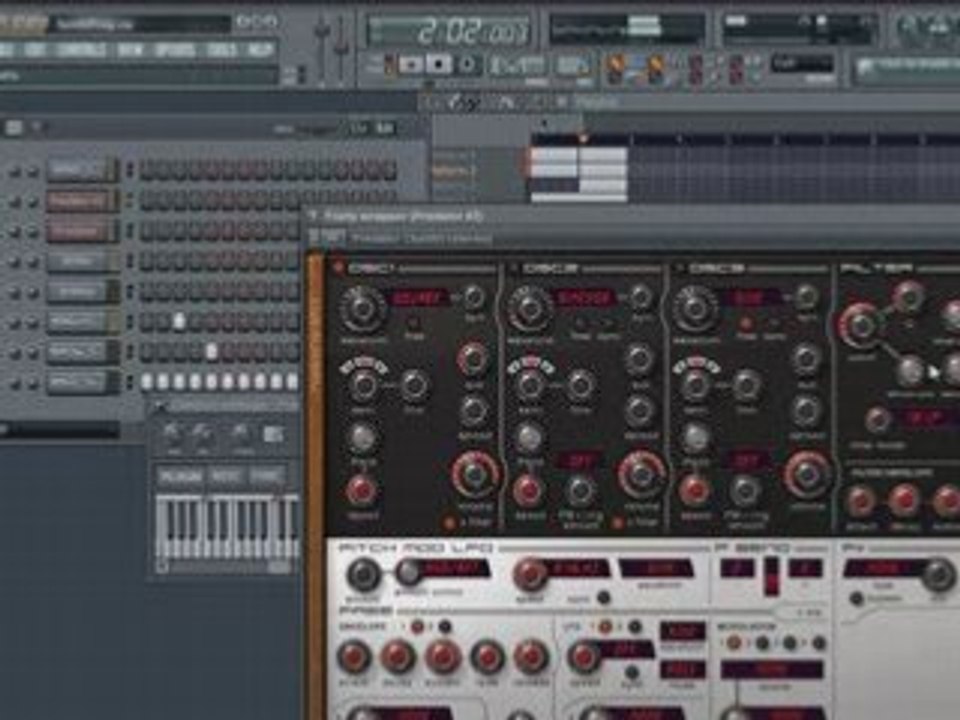Toggle off the lit step in the seventh channel row

pos(212,351)
